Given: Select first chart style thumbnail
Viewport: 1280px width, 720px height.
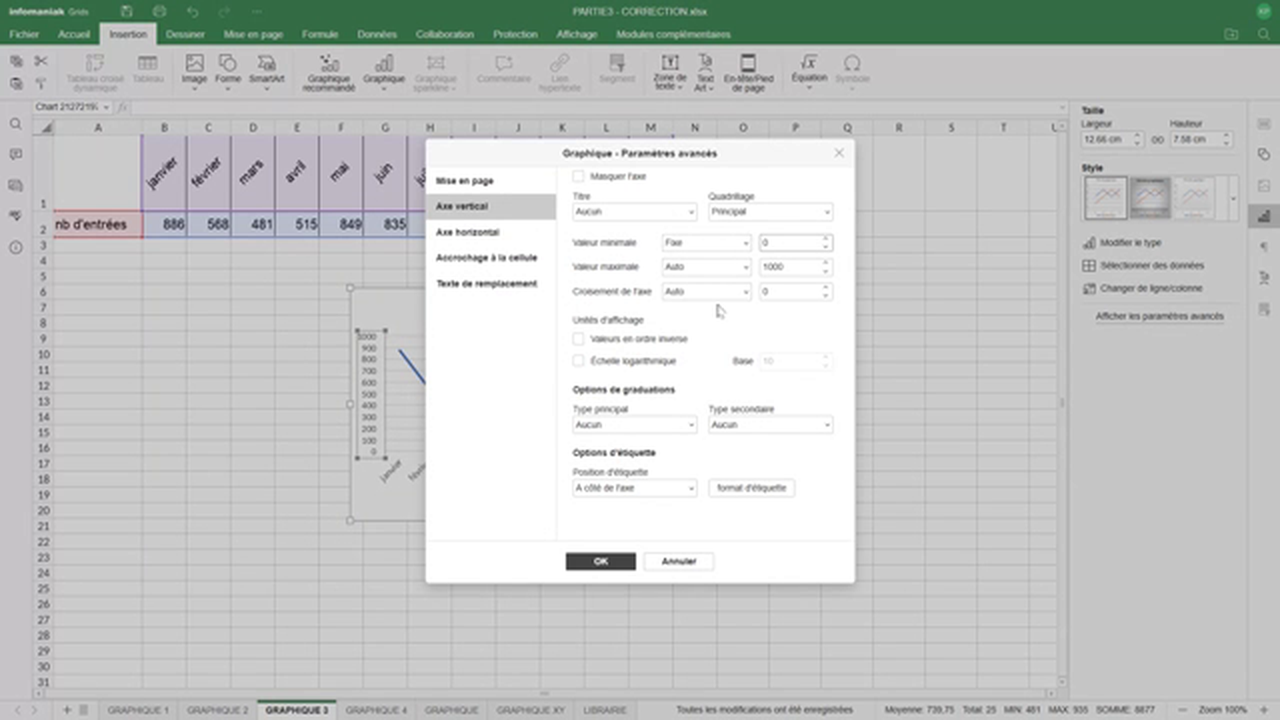Looking at the screenshot, I should (x=1106, y=198).
